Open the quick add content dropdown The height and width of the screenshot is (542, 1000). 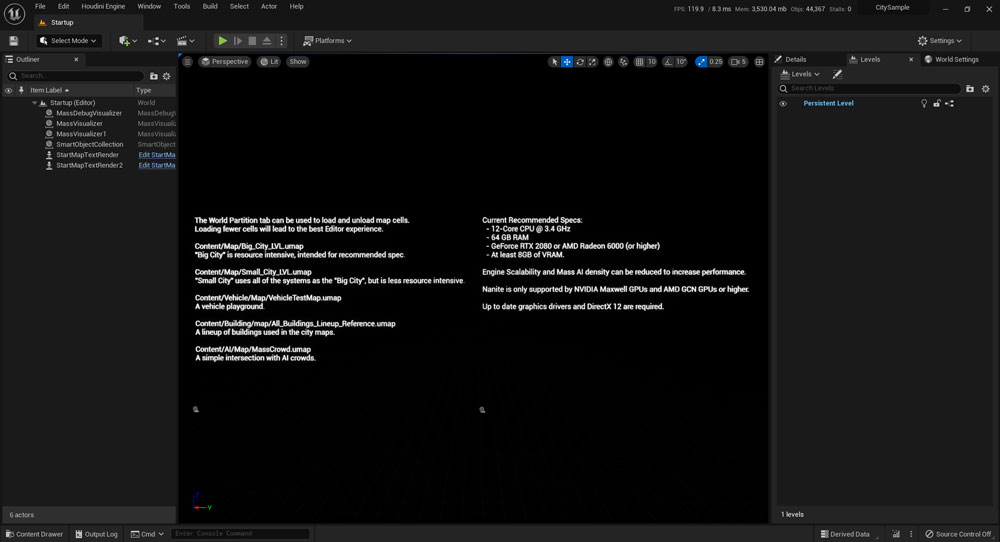[128, 41]
